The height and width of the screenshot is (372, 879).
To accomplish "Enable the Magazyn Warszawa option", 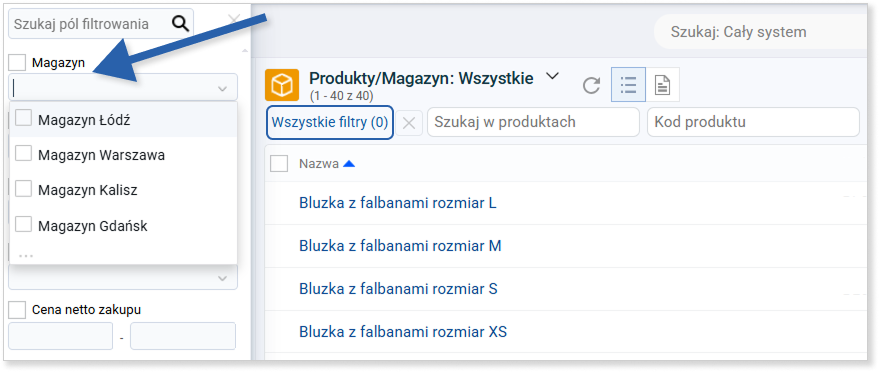I will click(x=23, y=154).
